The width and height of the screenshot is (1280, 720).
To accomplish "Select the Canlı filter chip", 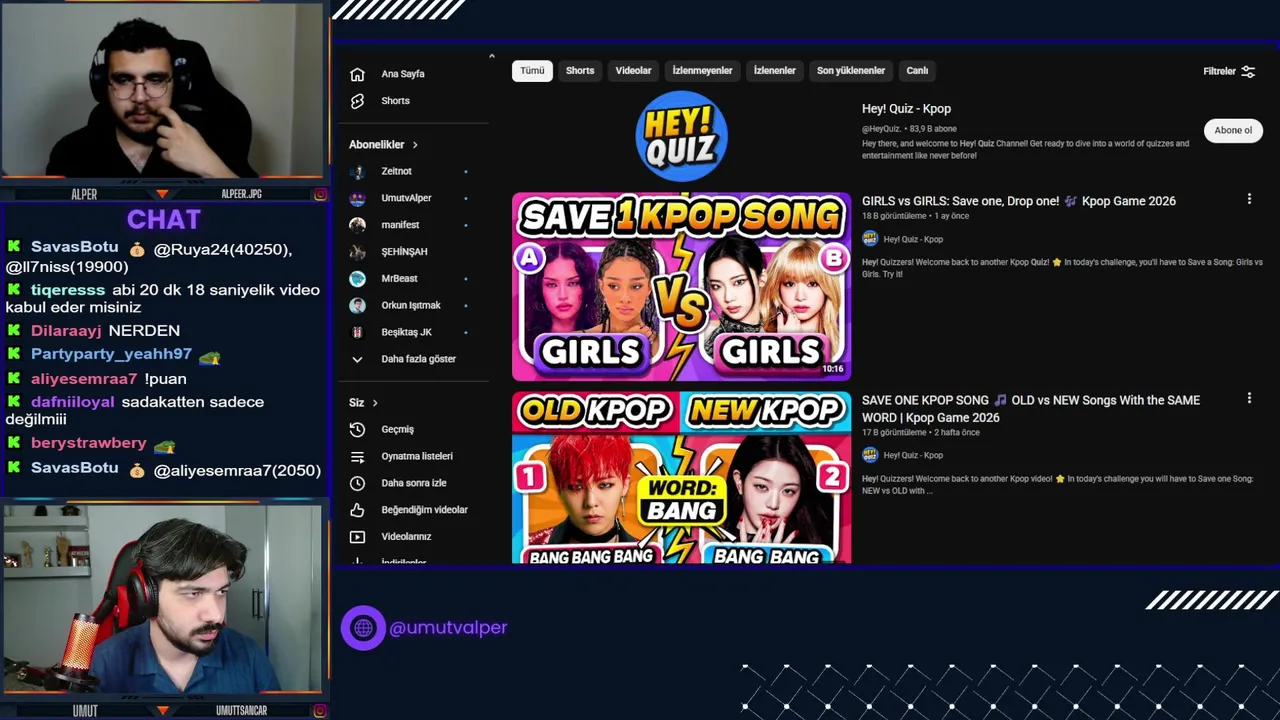I will 917,71.
